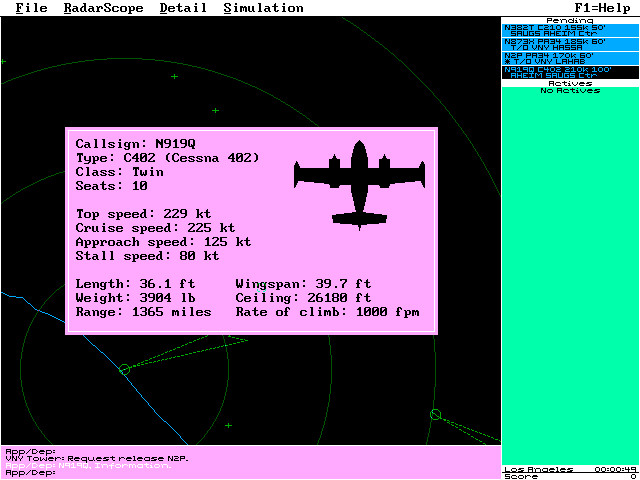Click the Actives header
The width and height of the screenshot is (640, 480).
coord(570,83)
